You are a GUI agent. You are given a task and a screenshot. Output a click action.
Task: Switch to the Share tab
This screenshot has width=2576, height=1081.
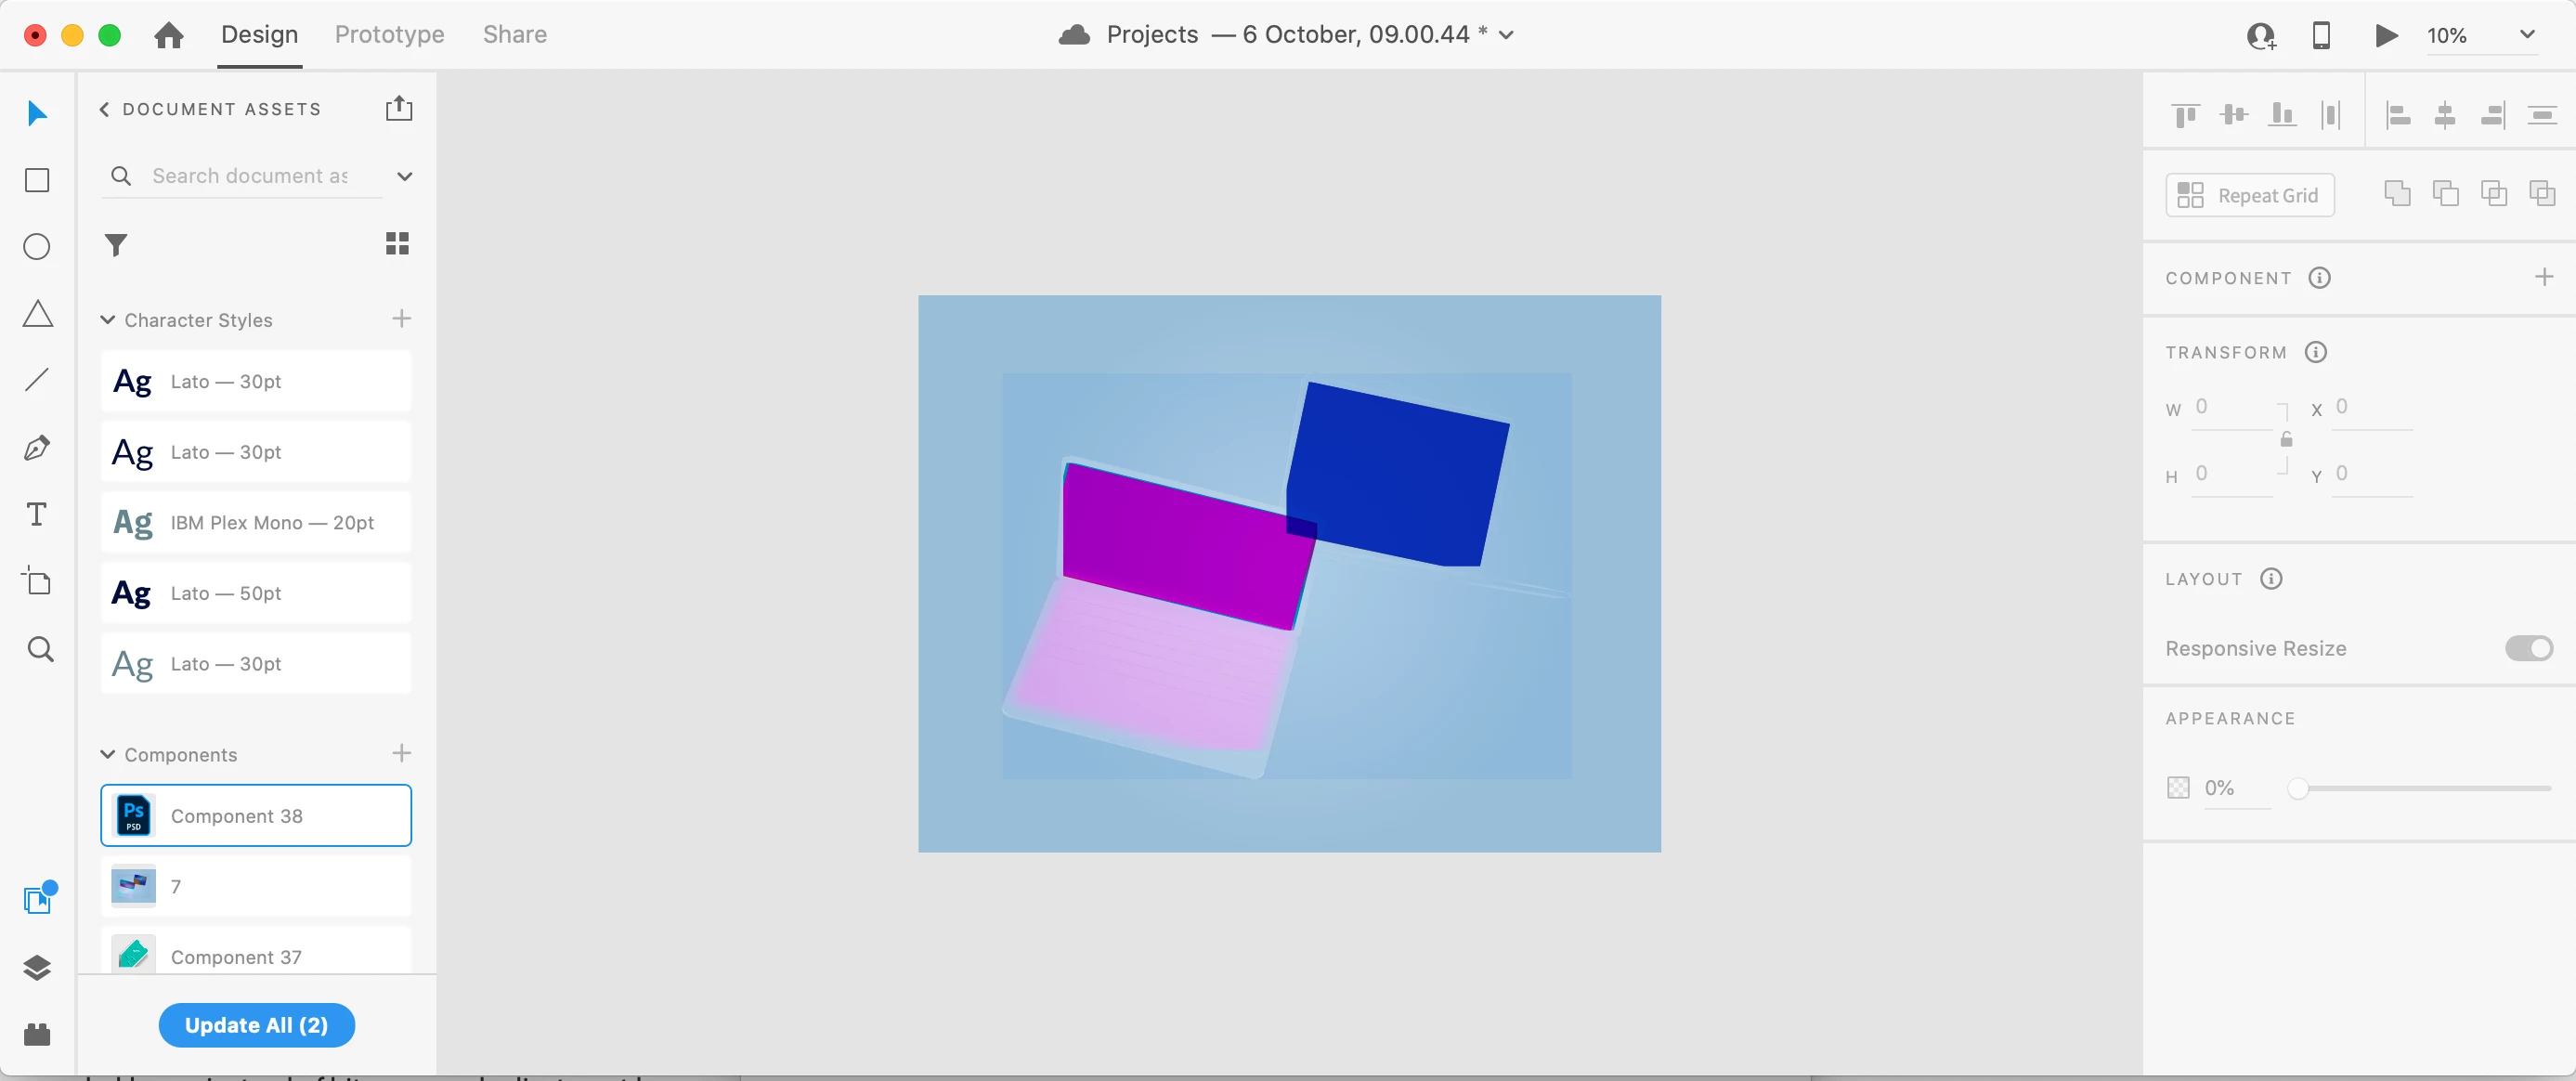coord(514,35)
